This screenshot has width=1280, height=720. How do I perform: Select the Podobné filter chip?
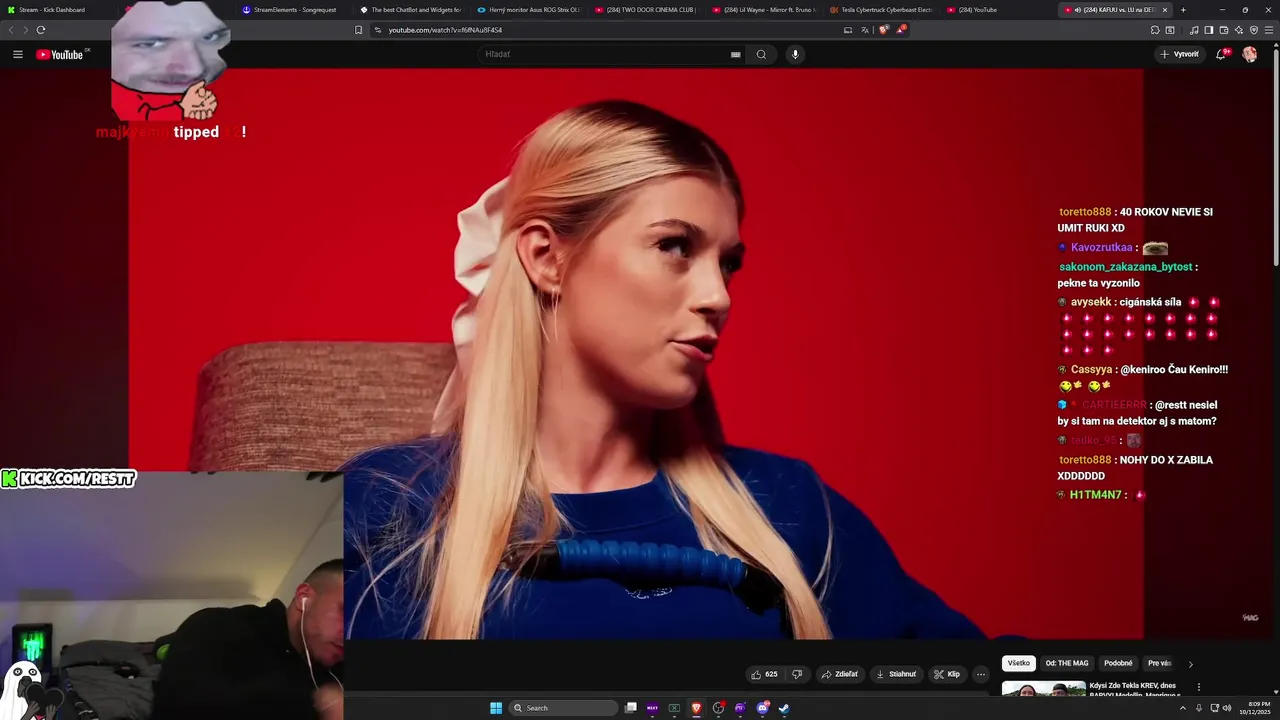(1118, 663)
